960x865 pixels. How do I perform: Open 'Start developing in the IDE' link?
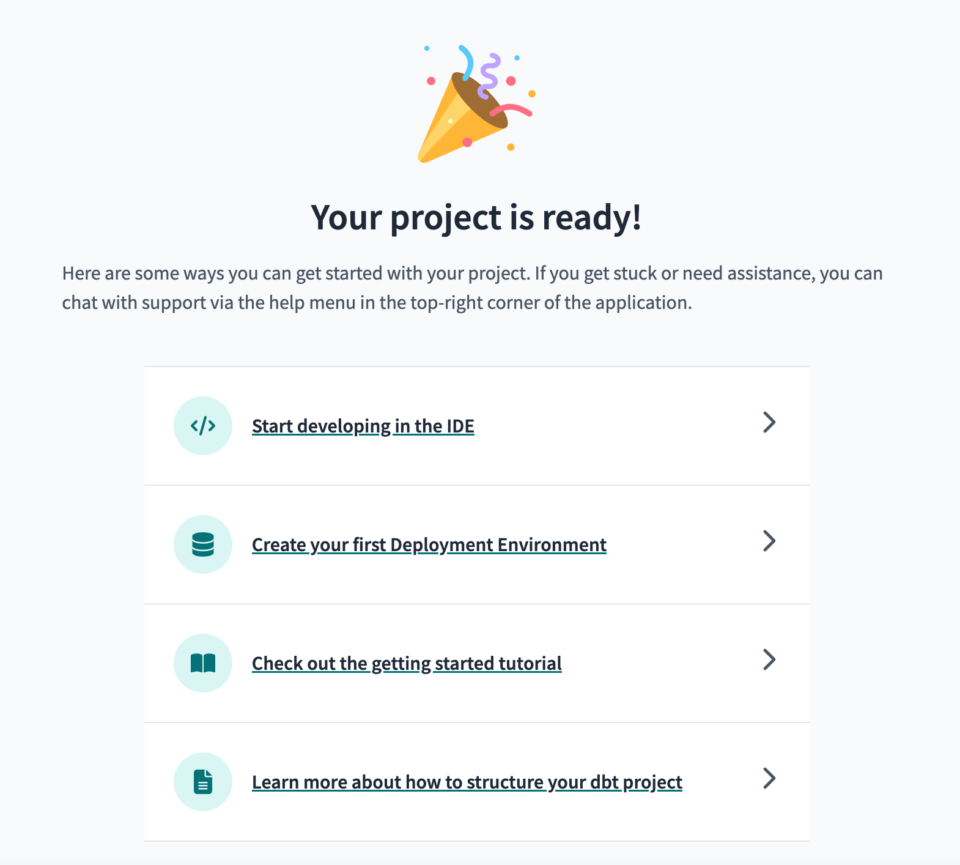(x=363, y=427)
